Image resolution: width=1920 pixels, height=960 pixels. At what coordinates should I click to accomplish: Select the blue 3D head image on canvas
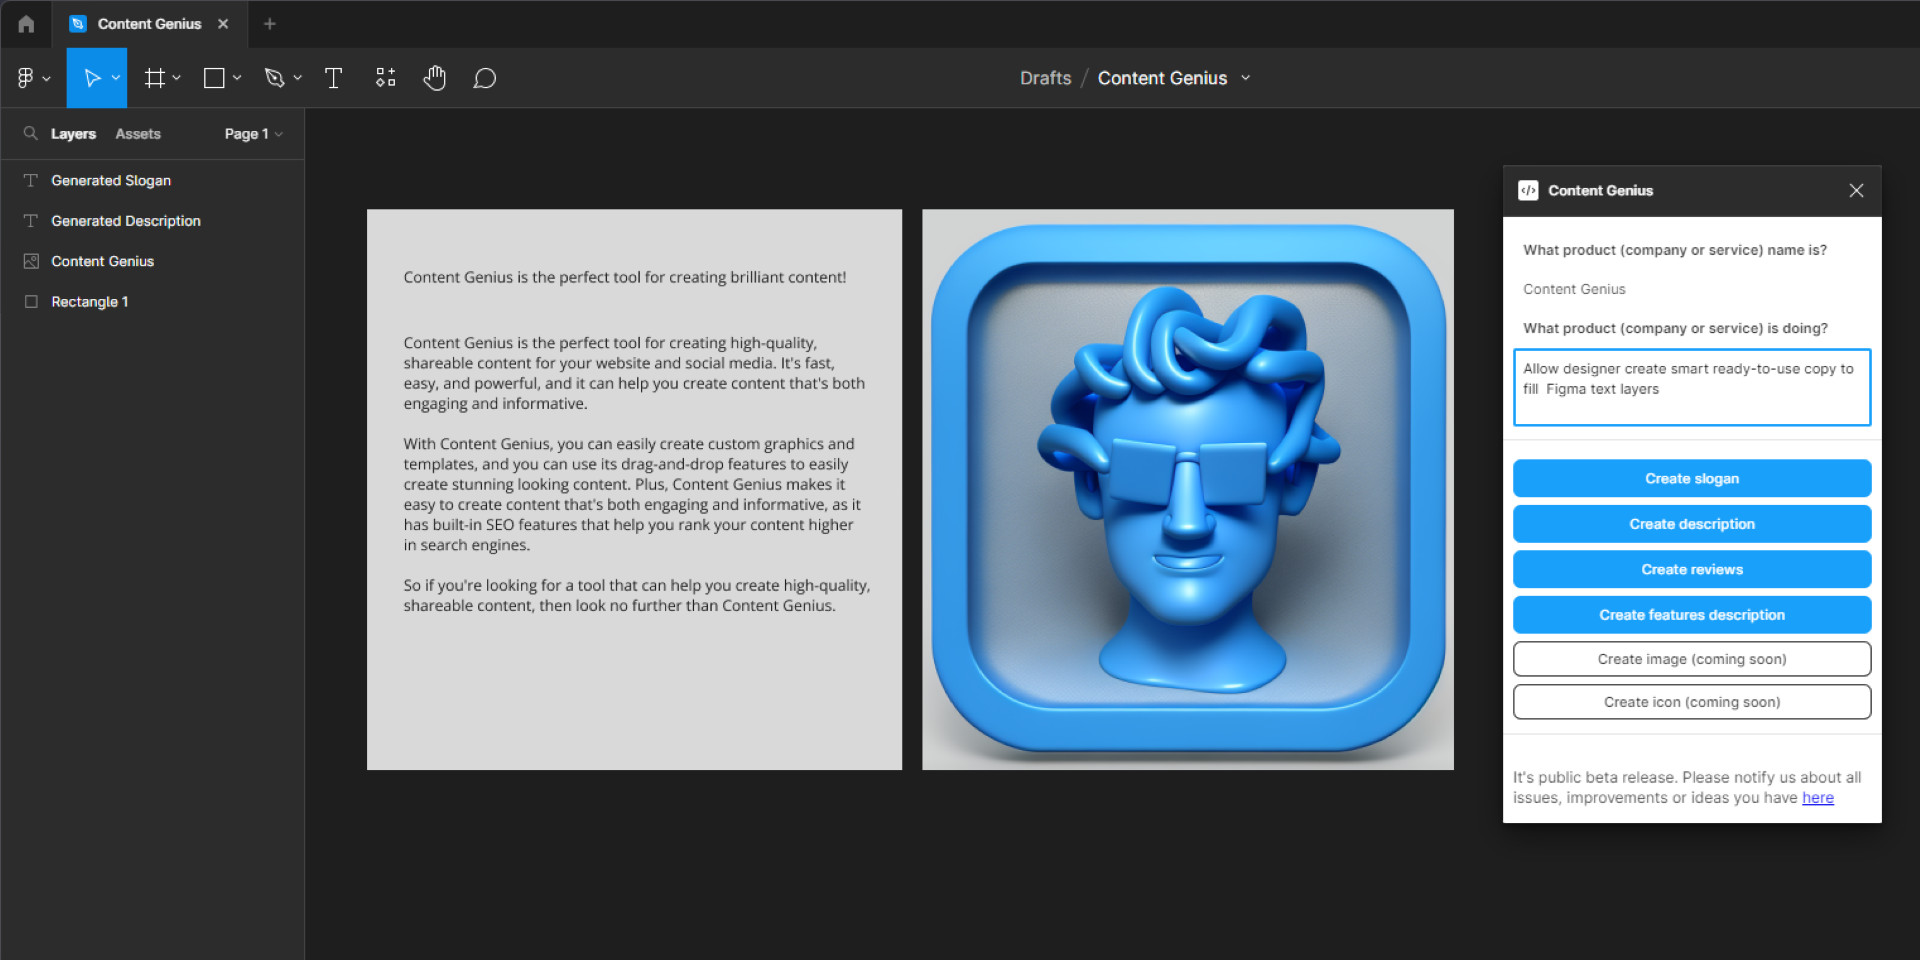1188,489
